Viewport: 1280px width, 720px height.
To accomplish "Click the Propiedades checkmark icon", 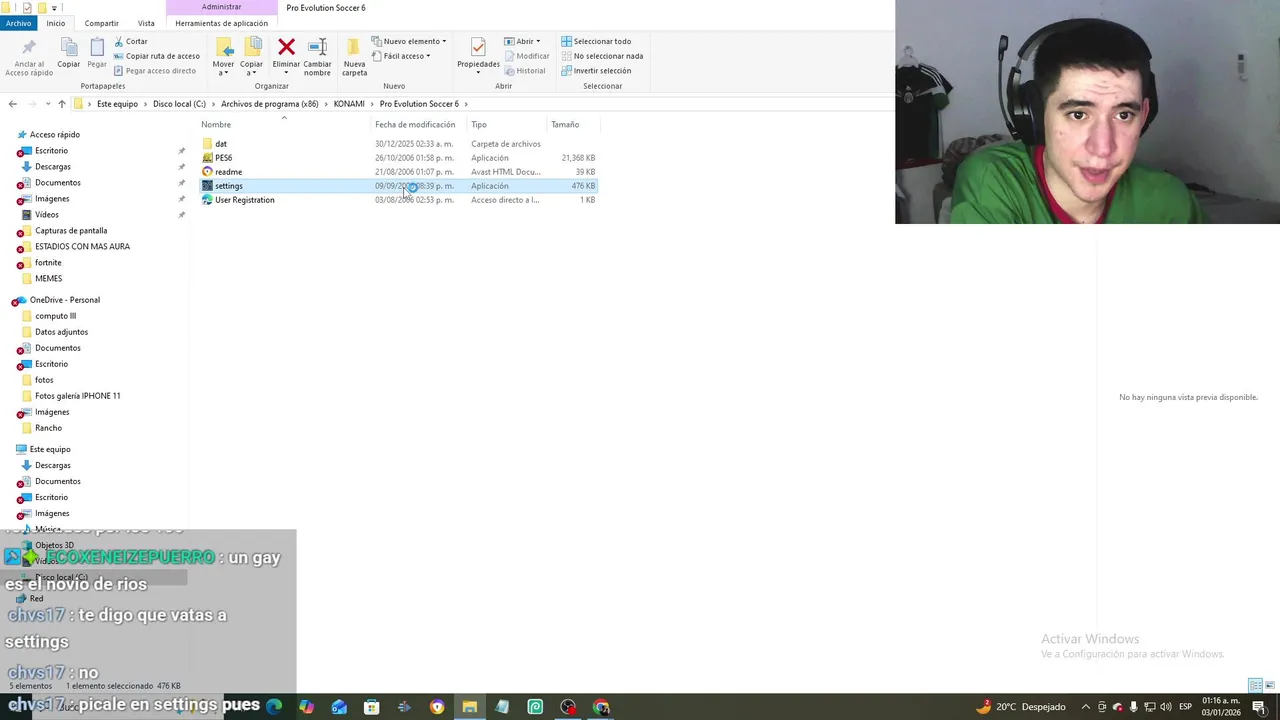I will (x=478, y=47).
